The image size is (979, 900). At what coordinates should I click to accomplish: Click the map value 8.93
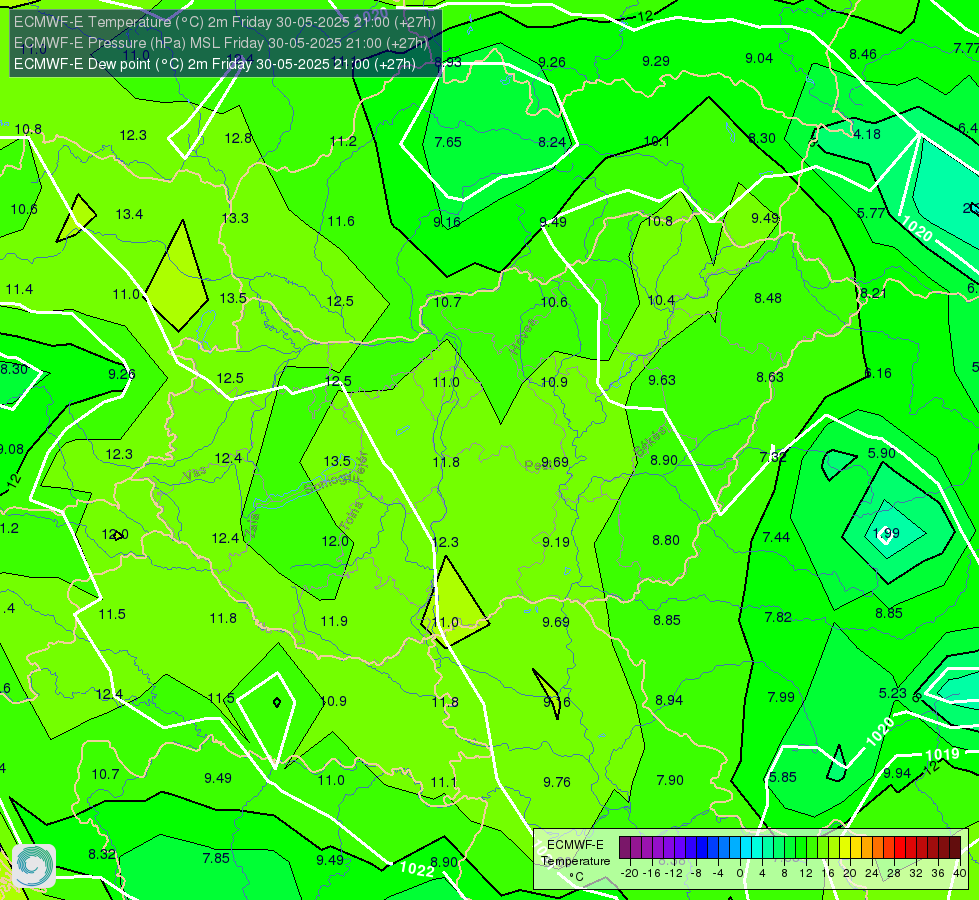coord(448,62)
